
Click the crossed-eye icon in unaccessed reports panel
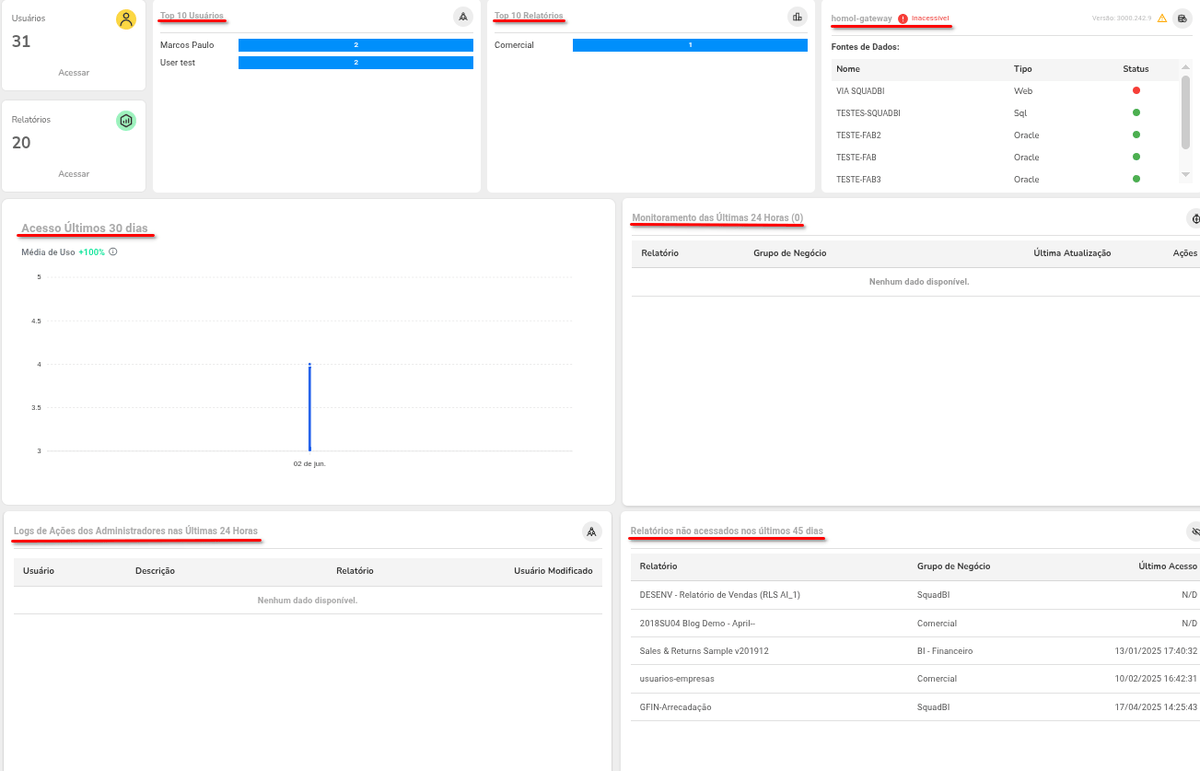tap(1193, 531)
